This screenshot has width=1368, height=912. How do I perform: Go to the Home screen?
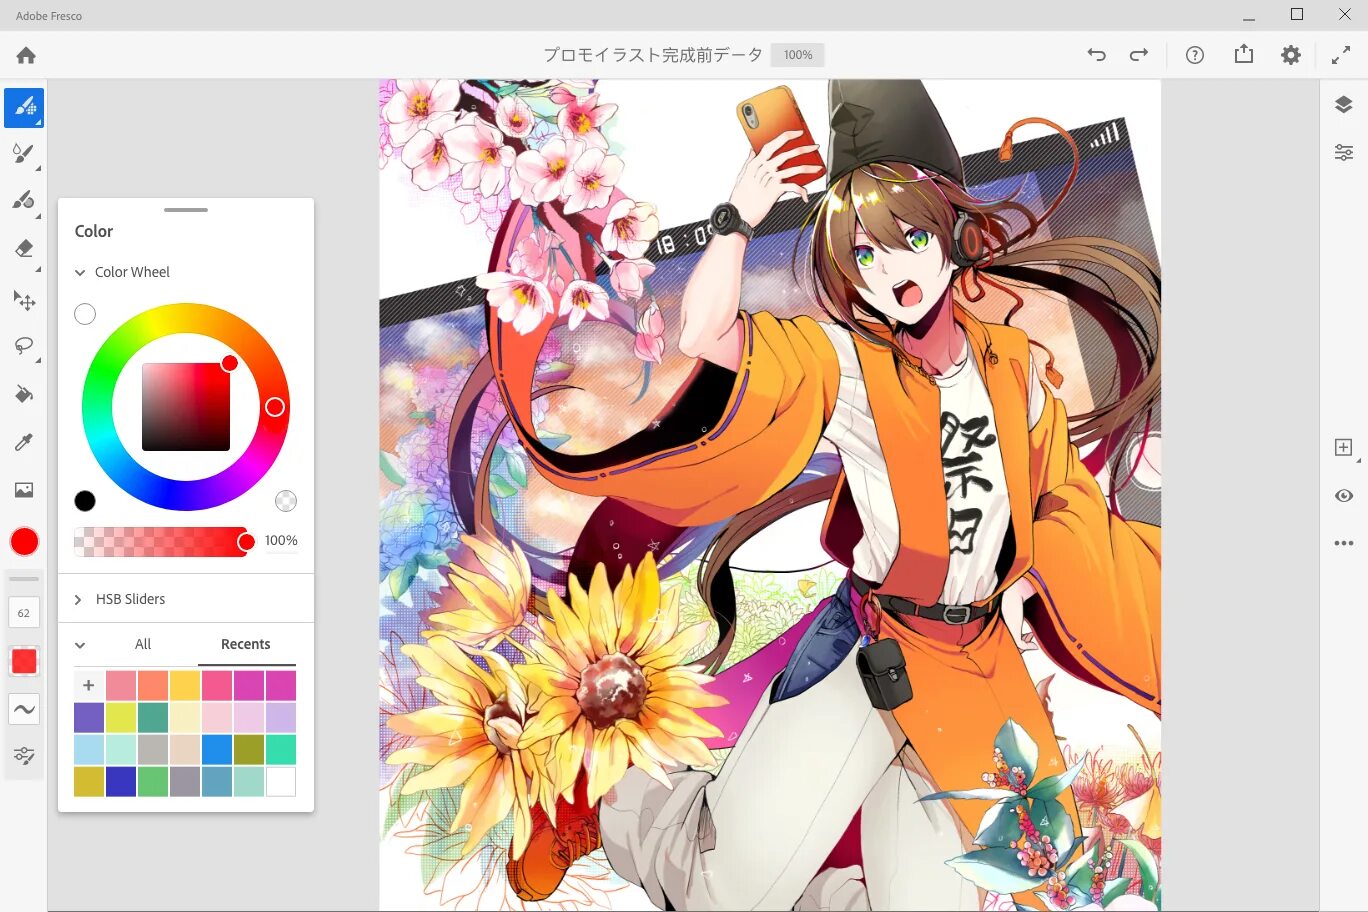pyautogui.click(x=26, y=56)
